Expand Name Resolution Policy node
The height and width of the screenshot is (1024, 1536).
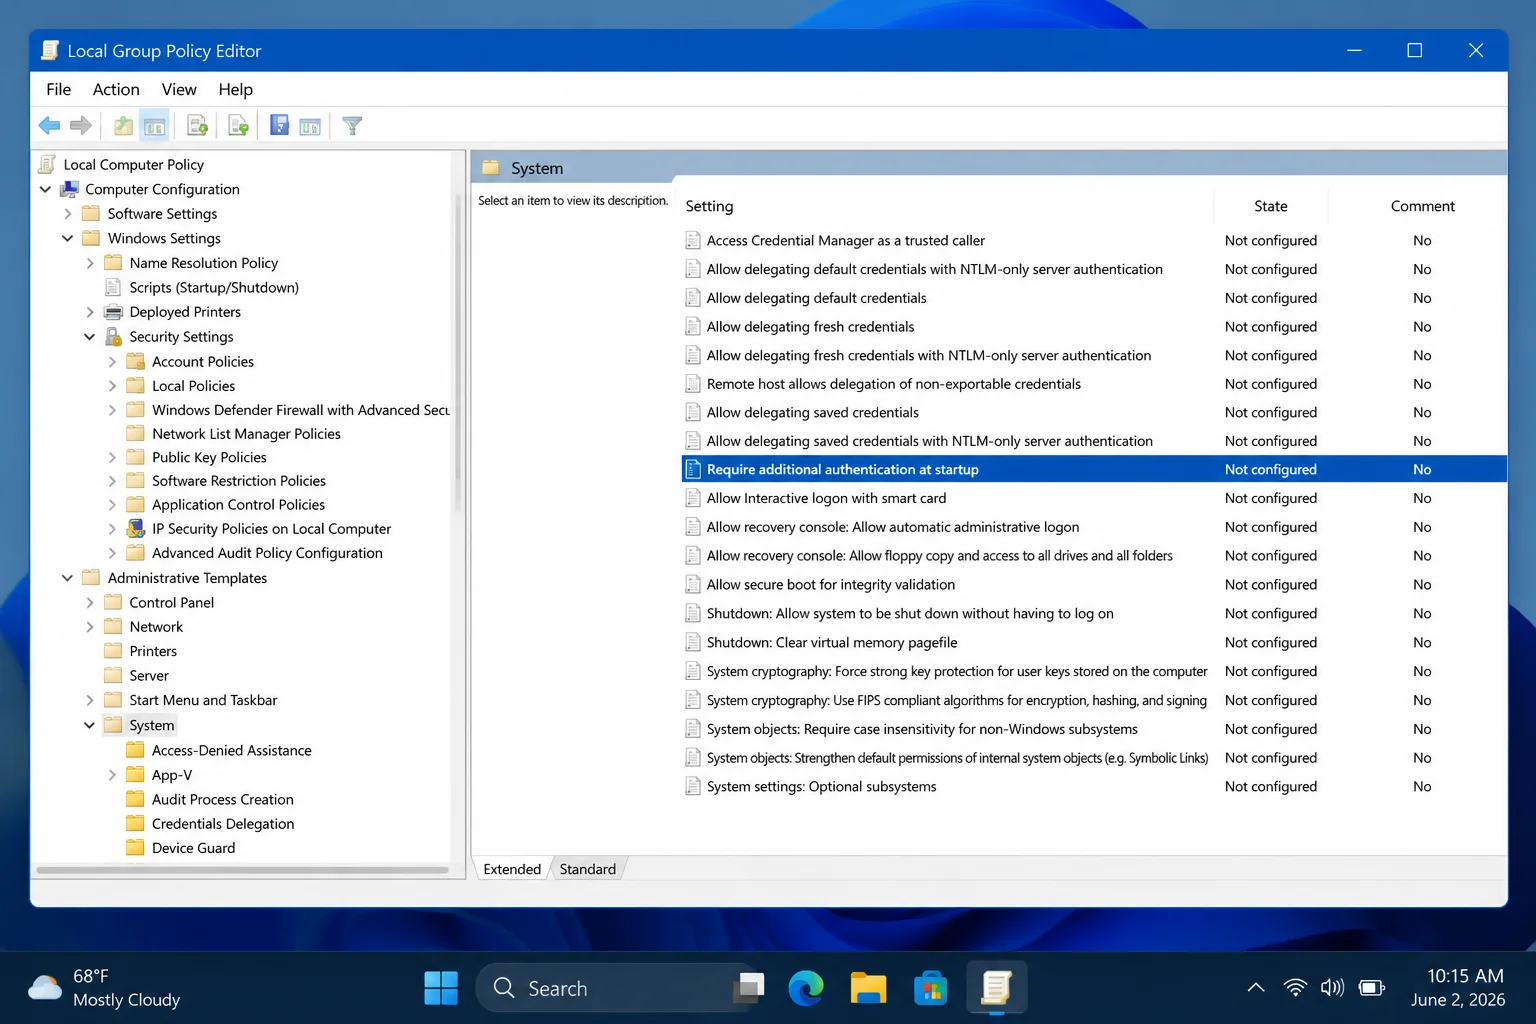[x=89, y=263]
